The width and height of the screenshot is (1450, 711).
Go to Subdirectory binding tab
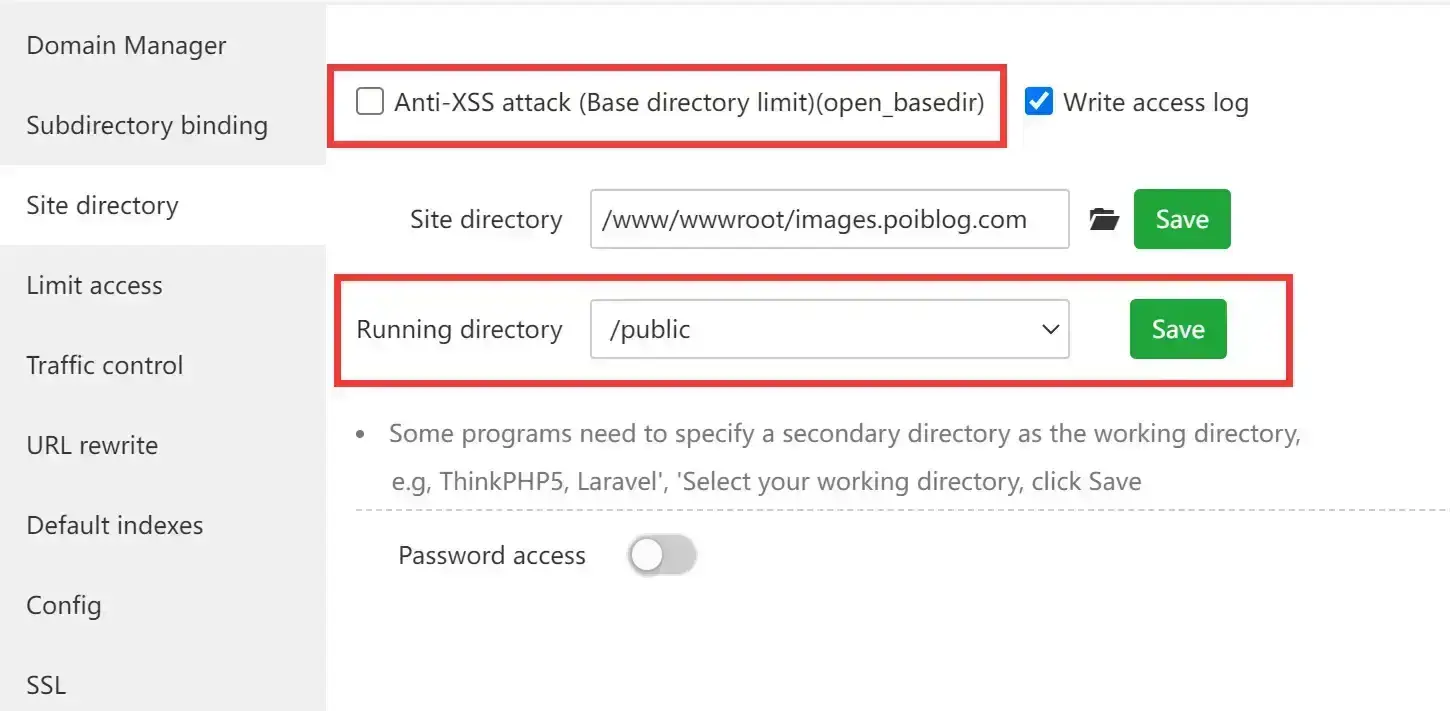tap(147, 125)
